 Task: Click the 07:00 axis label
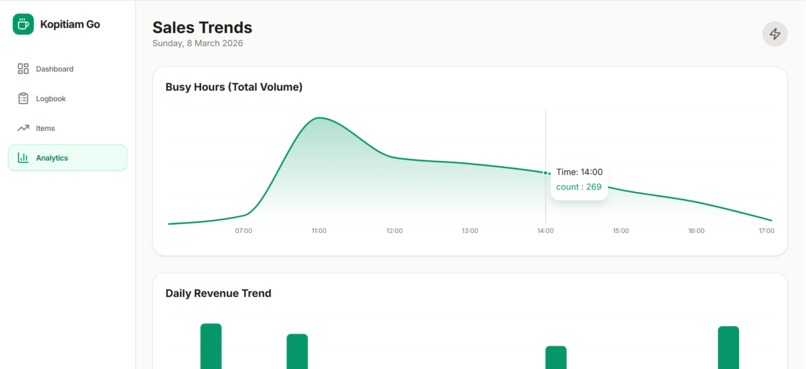[x=244, y=231]
